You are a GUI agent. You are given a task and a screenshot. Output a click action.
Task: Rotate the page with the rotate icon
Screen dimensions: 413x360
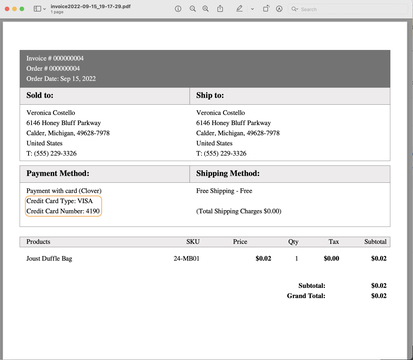coord(266,9)
